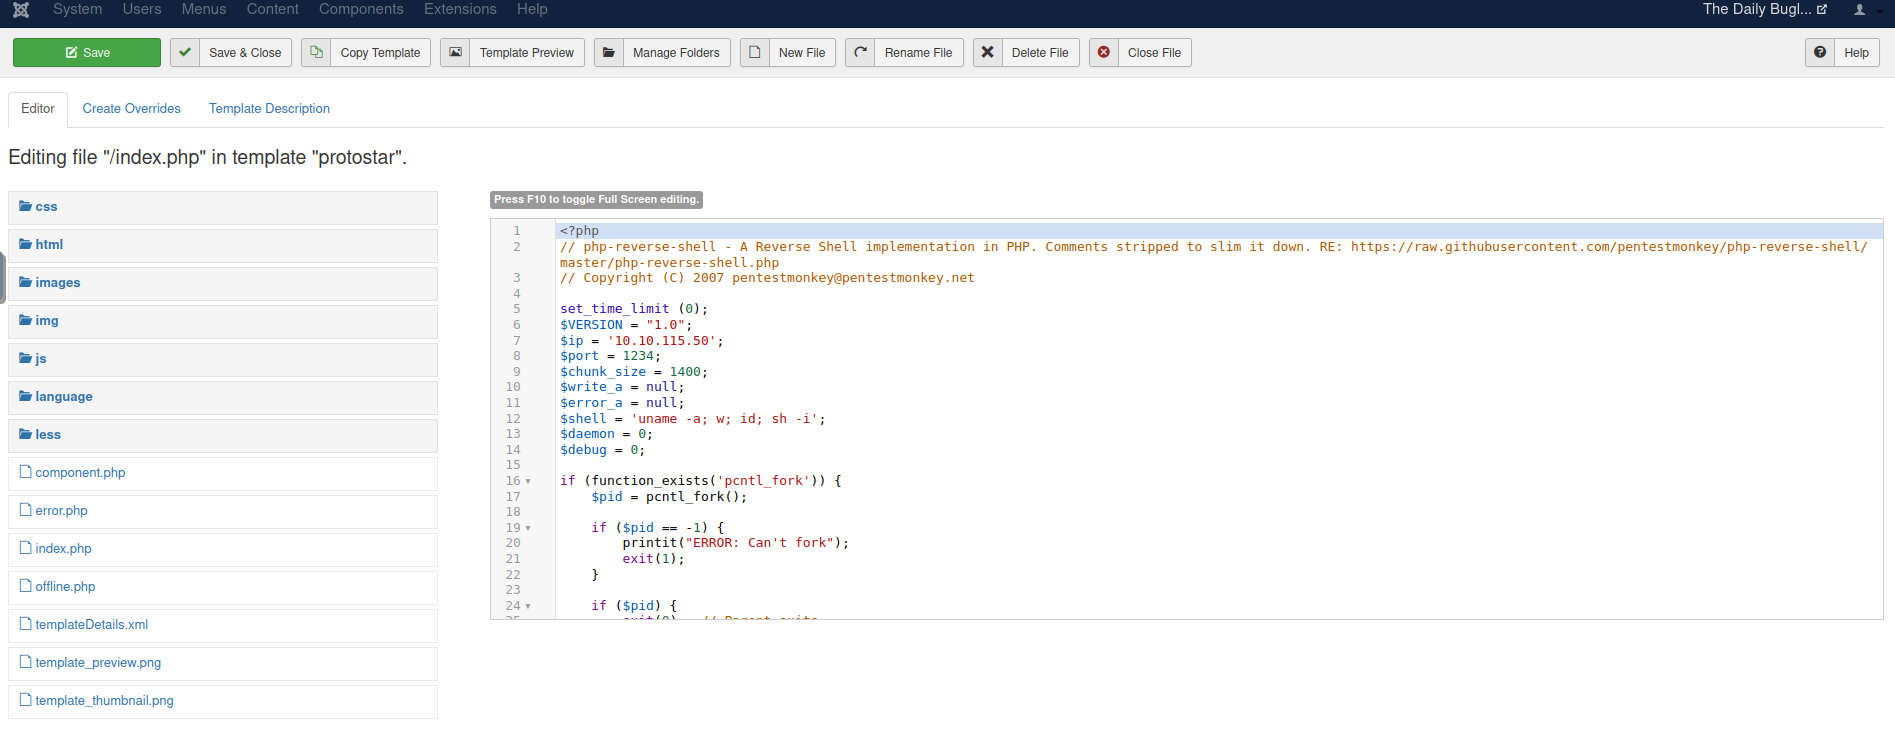The width and height of the screenshot is (1895, 730).
Task: Click the Help toolbar button label
Action: click(1856, 53)
